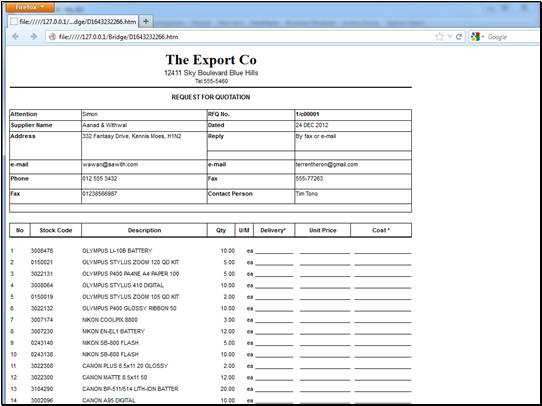The width and height of the screenshot is (542, 406).
Task: Click the site identity icon in the address bar
Action: pyautogui.click(x=52, y=37)
